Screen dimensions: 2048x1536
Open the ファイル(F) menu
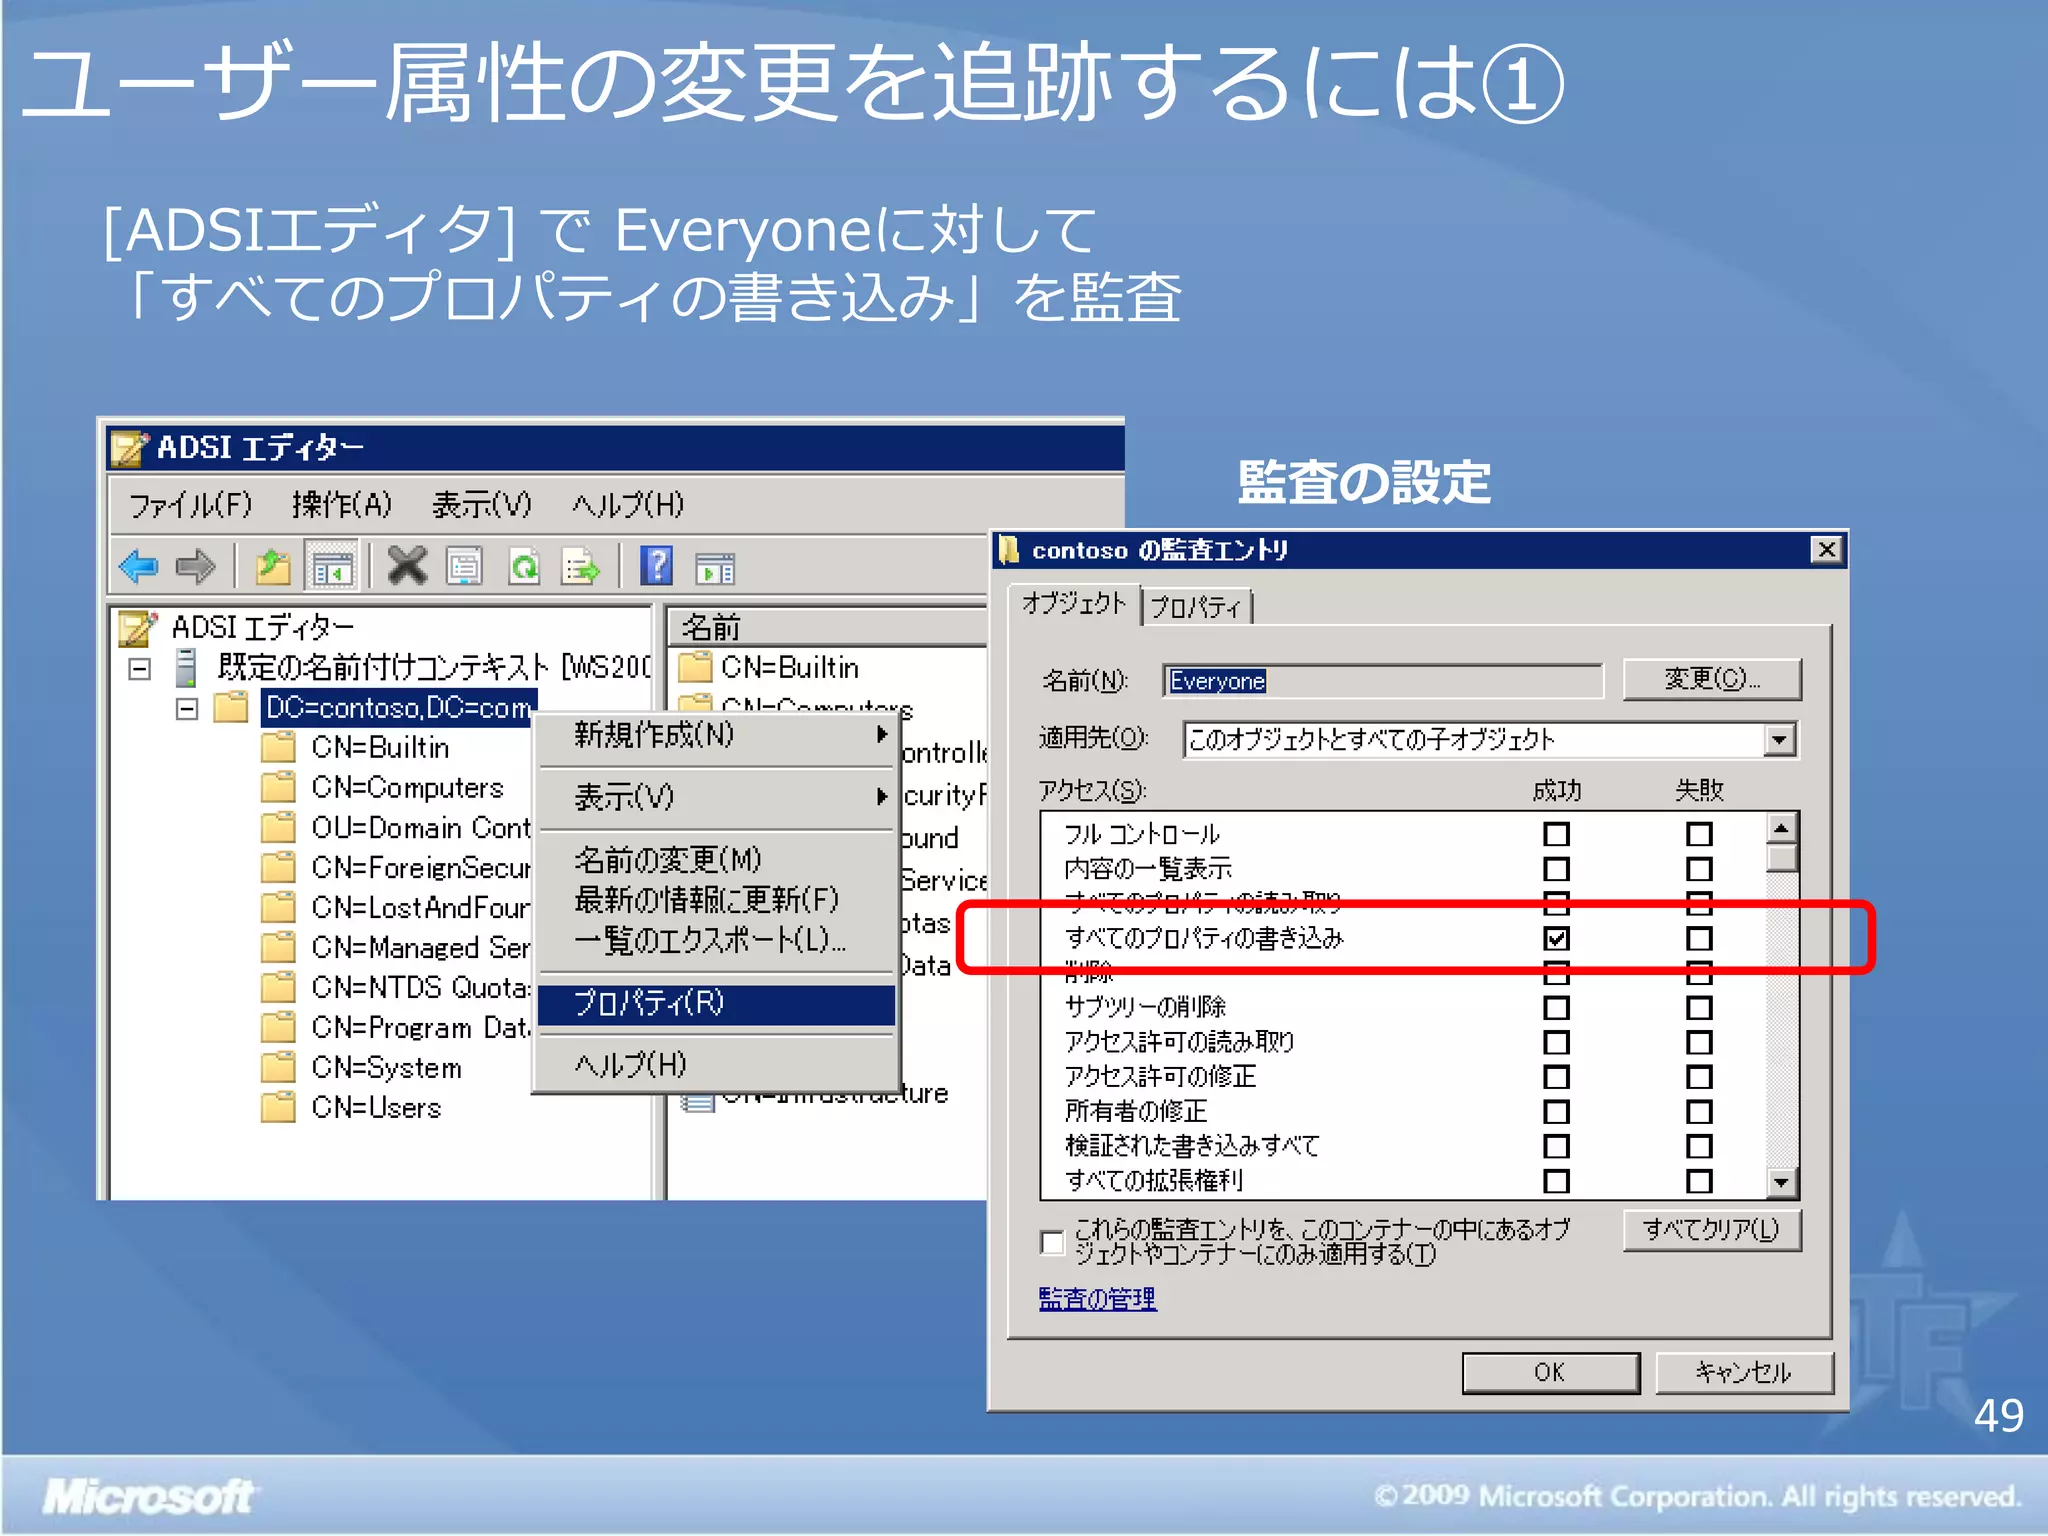190,505
